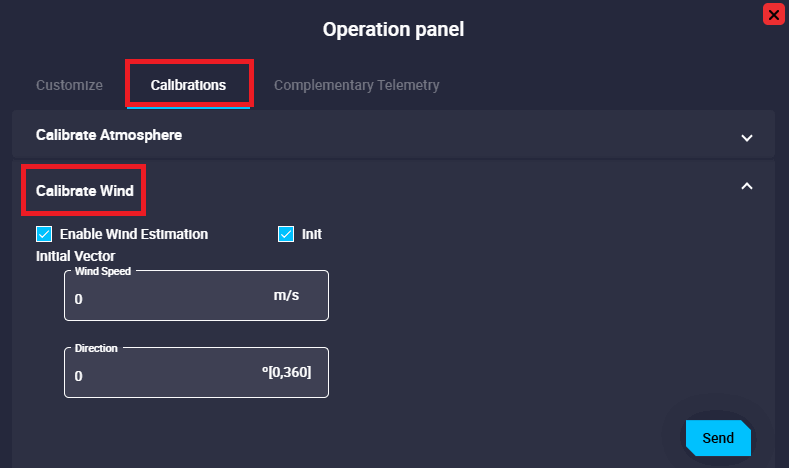Click the Wind Speed field caption

click(103, 271)
